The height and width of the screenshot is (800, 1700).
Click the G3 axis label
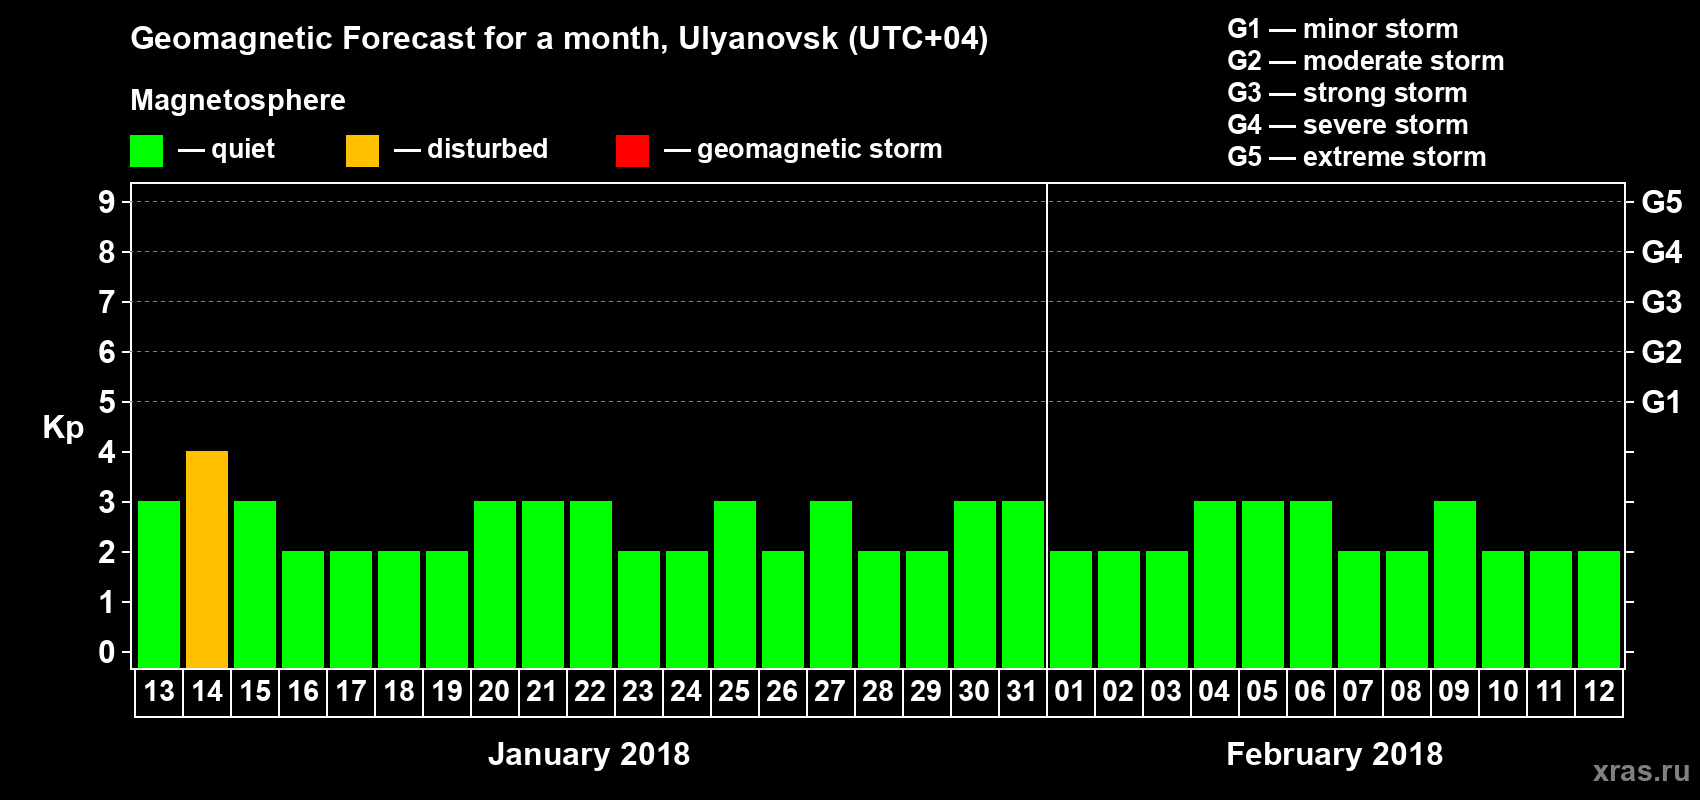(1662, 302)
